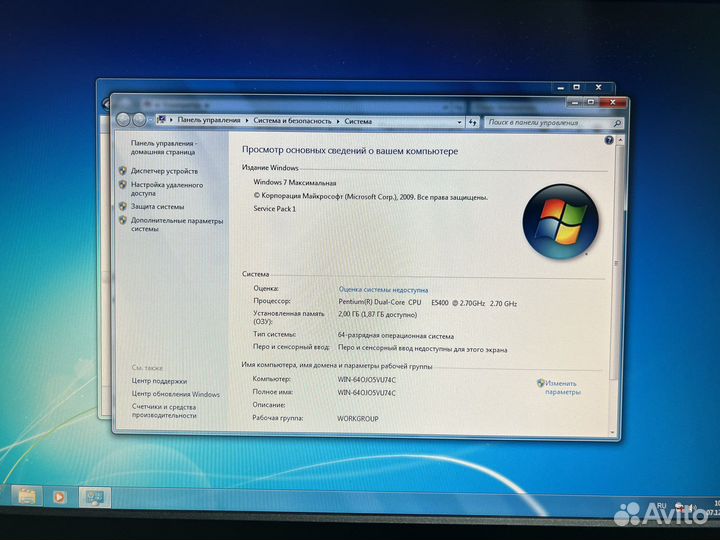Open 'Настройка удаленного доступа' link

[x=167, y=189]
